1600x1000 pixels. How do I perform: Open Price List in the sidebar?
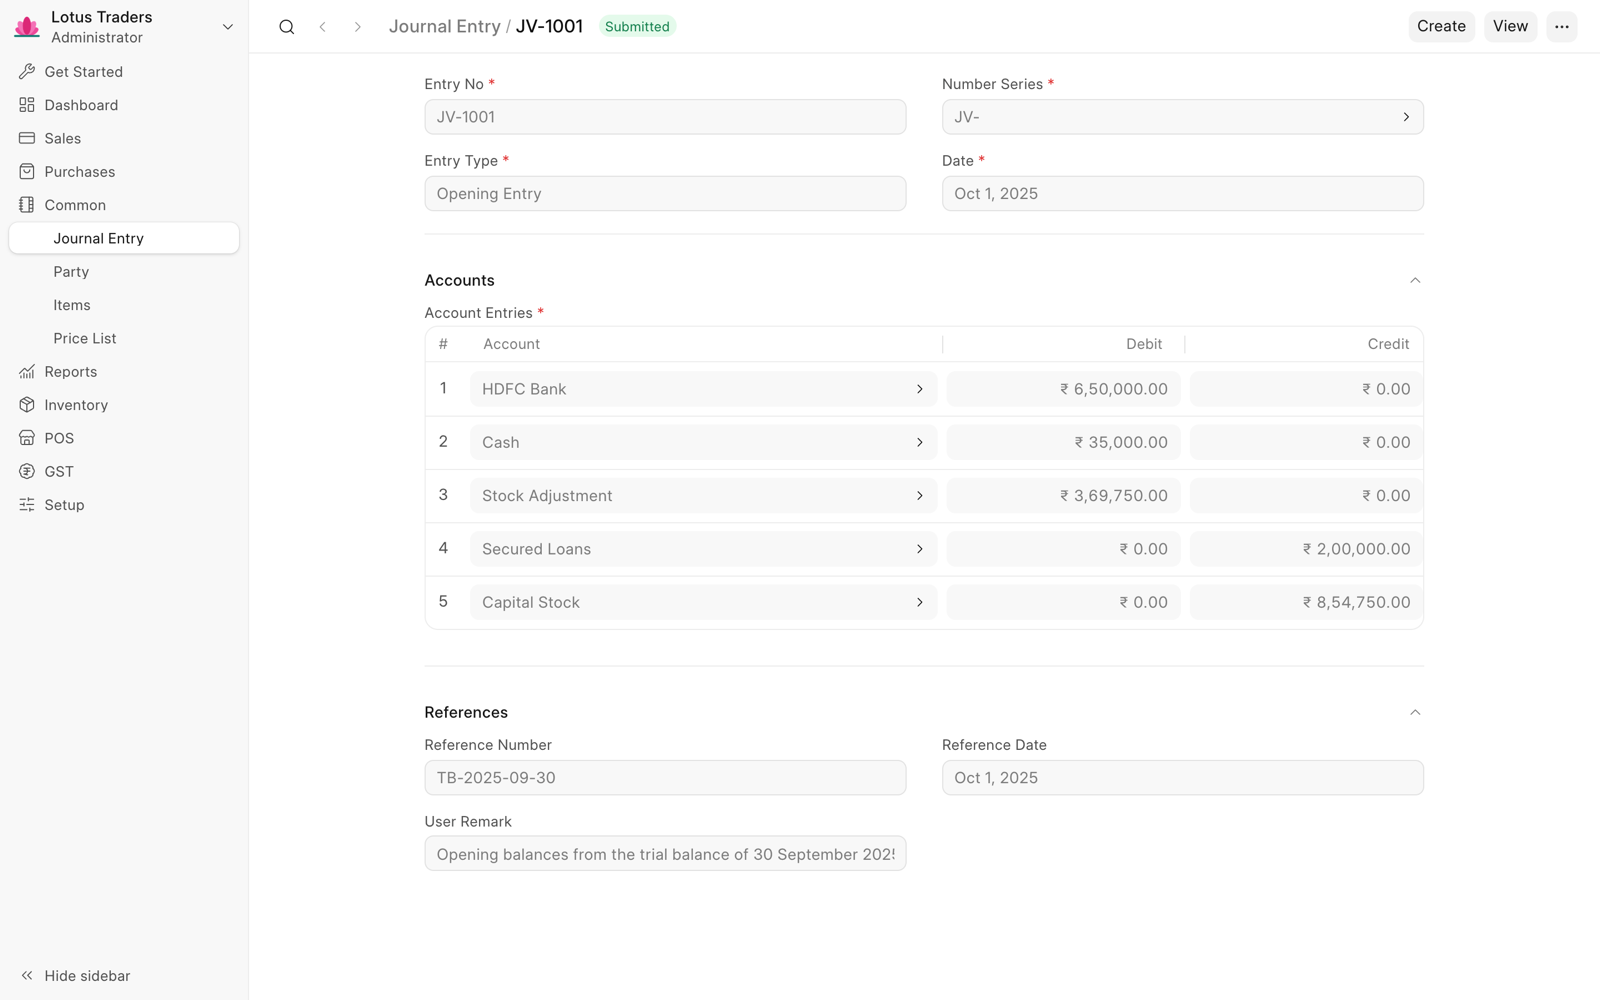[x=124, y=338]
